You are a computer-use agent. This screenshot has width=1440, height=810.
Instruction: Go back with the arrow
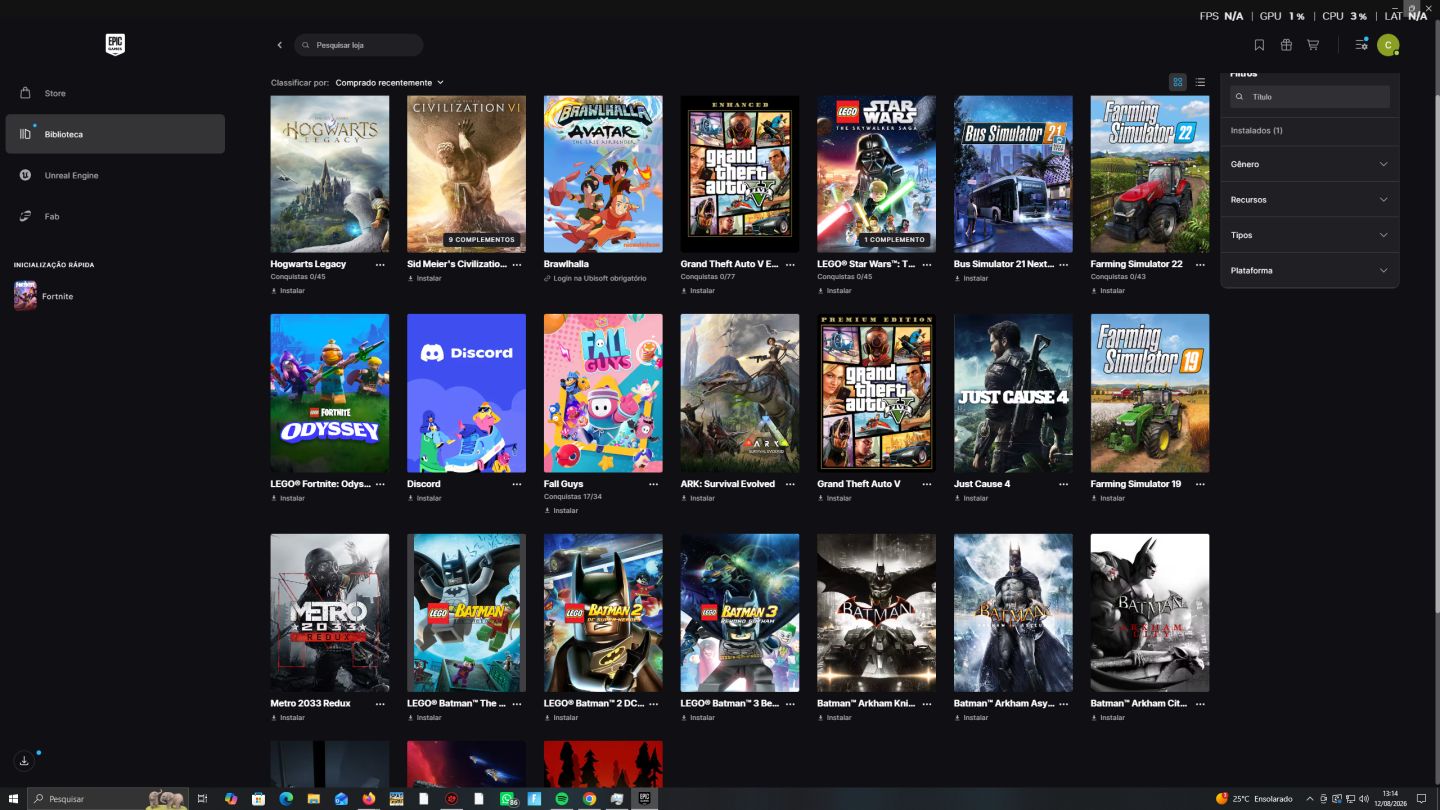pos(280,45)
